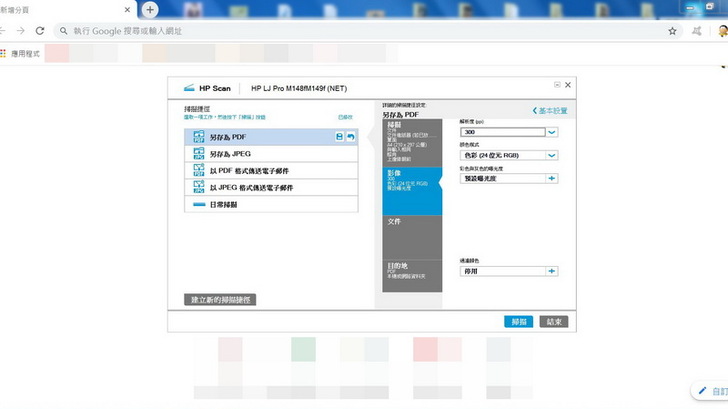Reload the page in Chrome

40,31
